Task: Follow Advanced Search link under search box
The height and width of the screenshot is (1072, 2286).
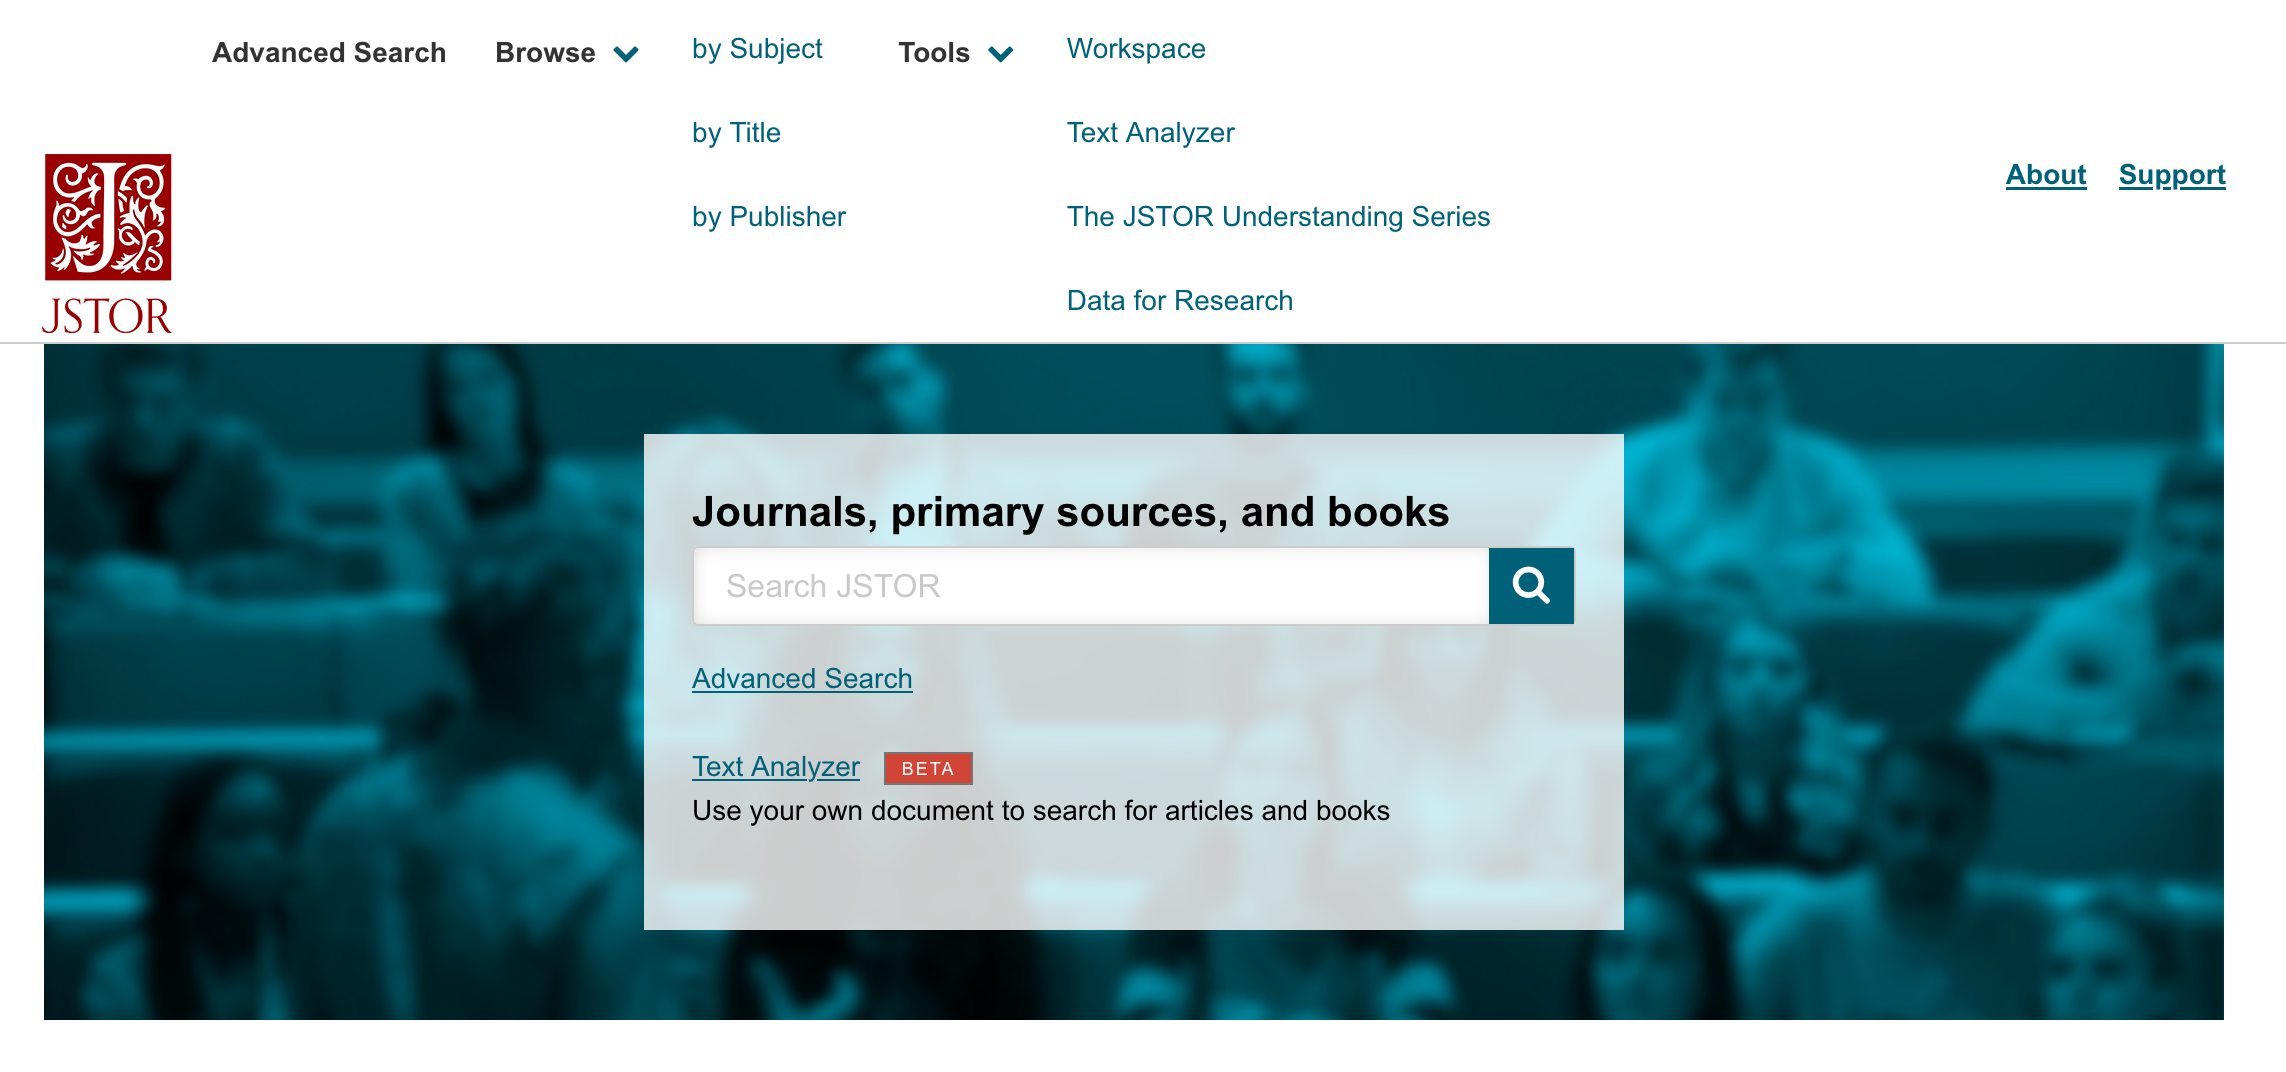Action: pos(802,679)
